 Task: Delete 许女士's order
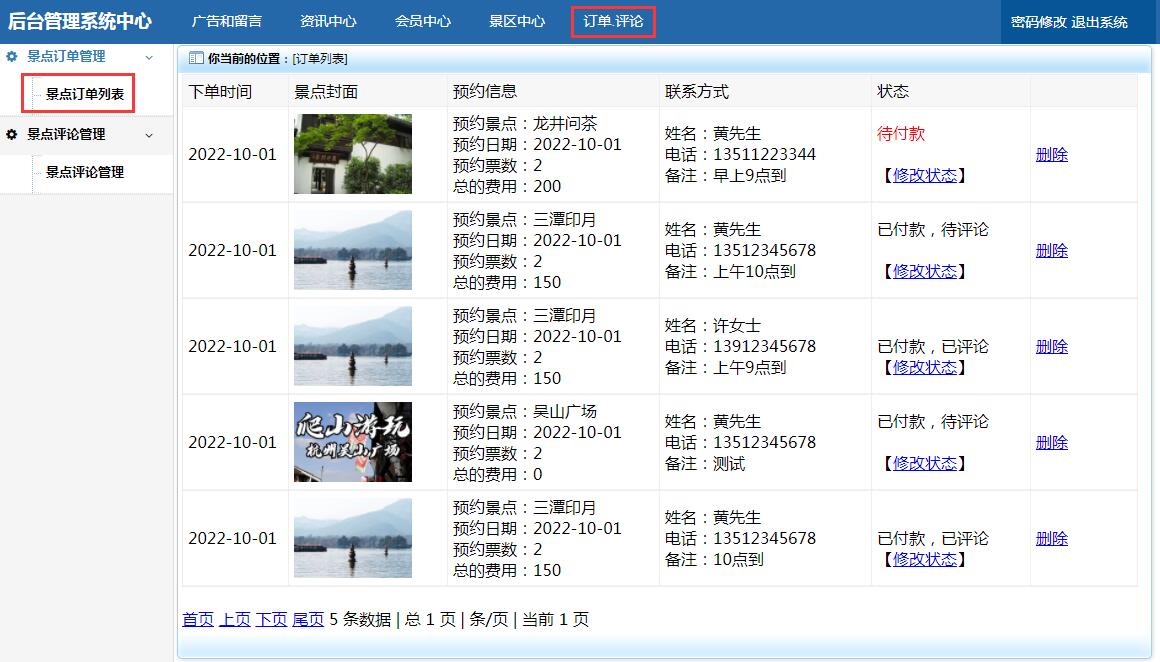tap(1051, 347)
